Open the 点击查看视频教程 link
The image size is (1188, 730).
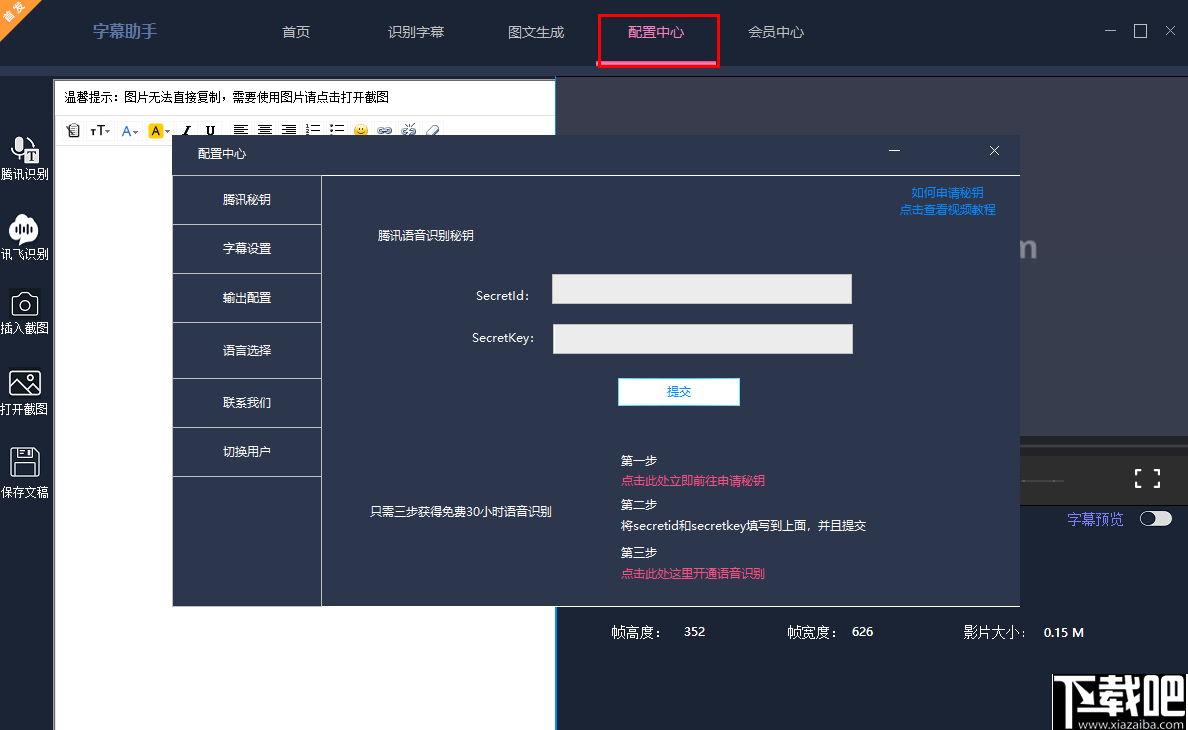(947, 210)
